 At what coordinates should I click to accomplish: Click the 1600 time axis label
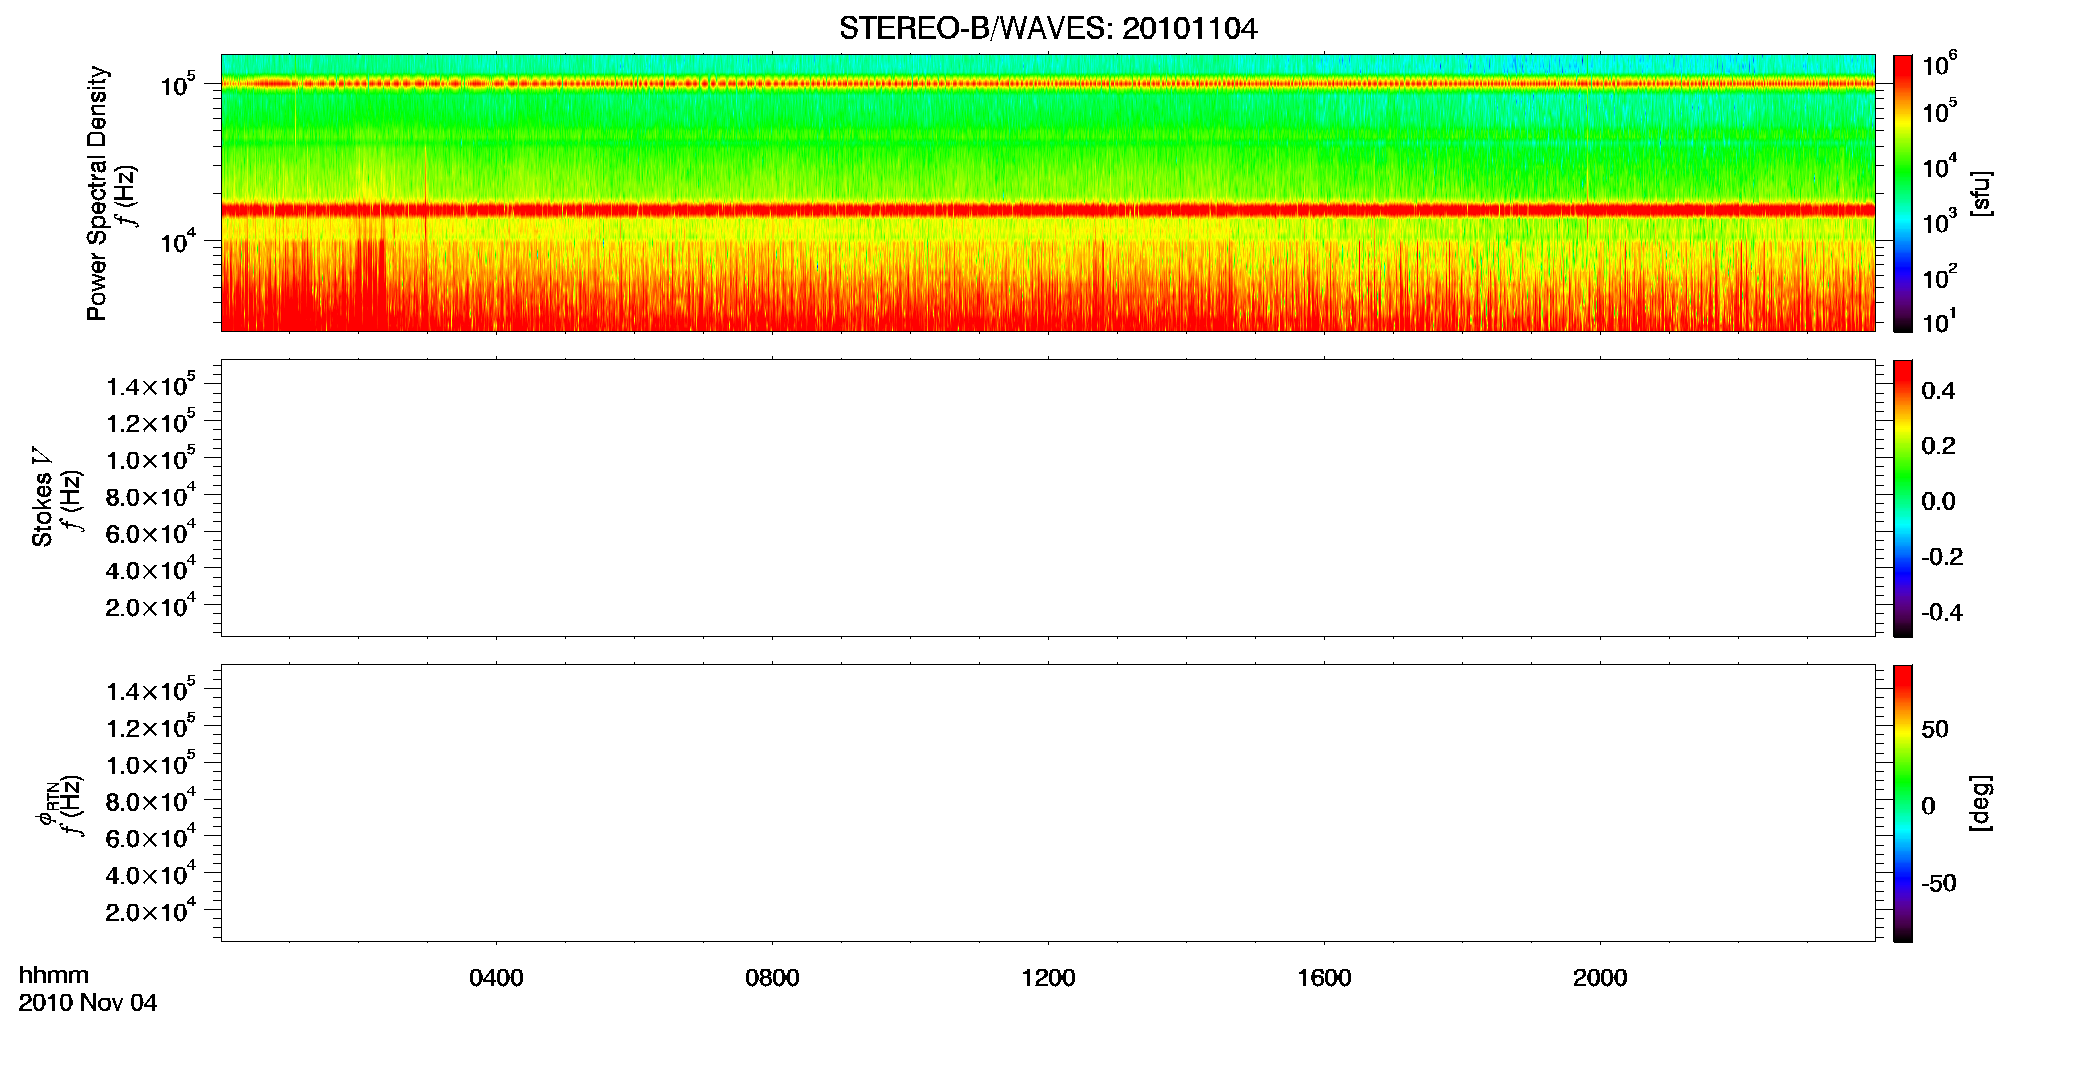click(1324, 978)
